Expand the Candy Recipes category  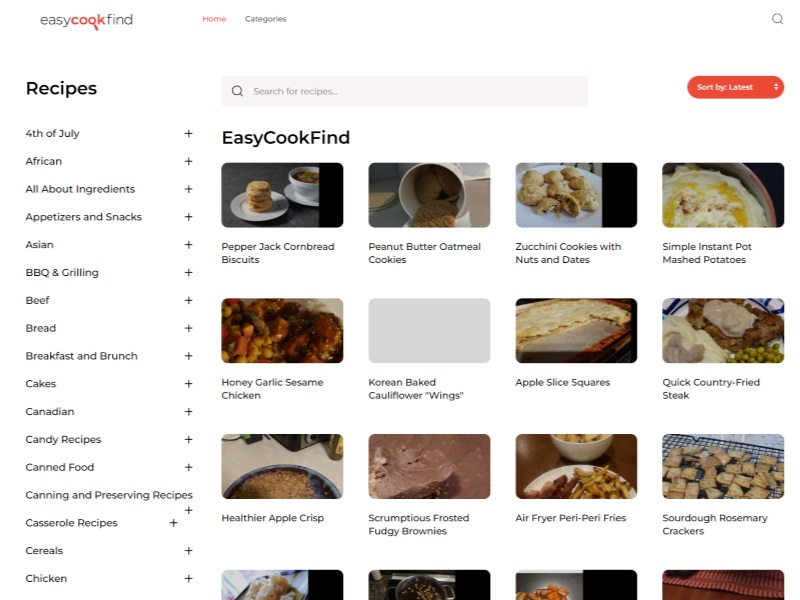tap(188, 439)
